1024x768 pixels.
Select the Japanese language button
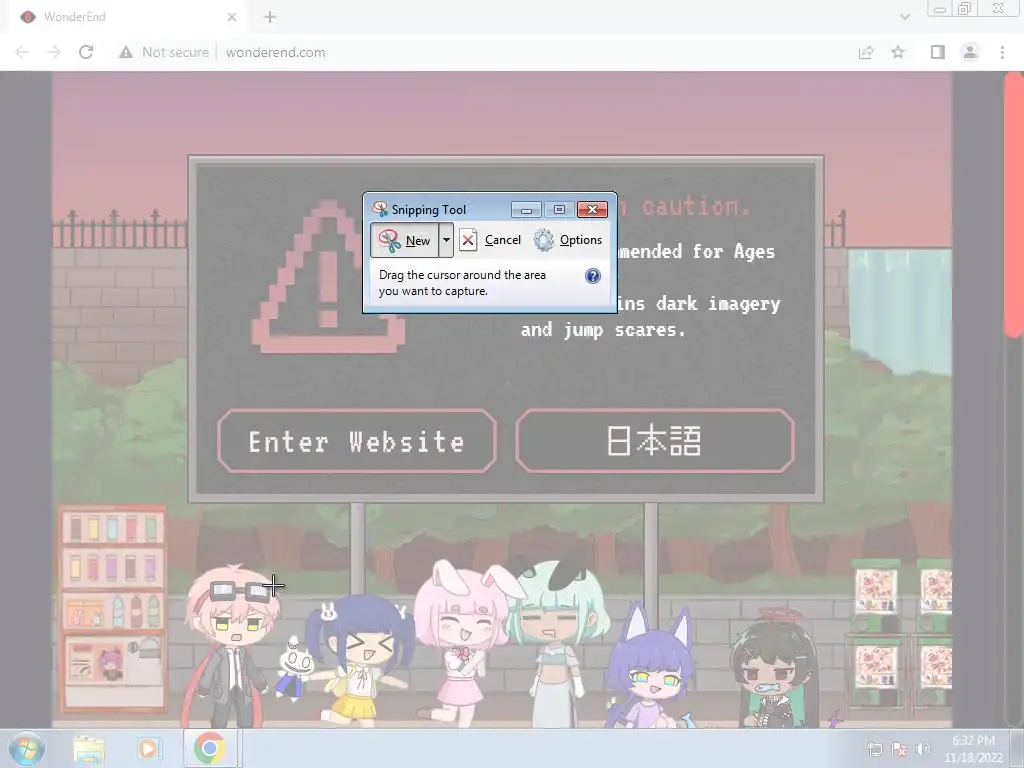[654, 441]
